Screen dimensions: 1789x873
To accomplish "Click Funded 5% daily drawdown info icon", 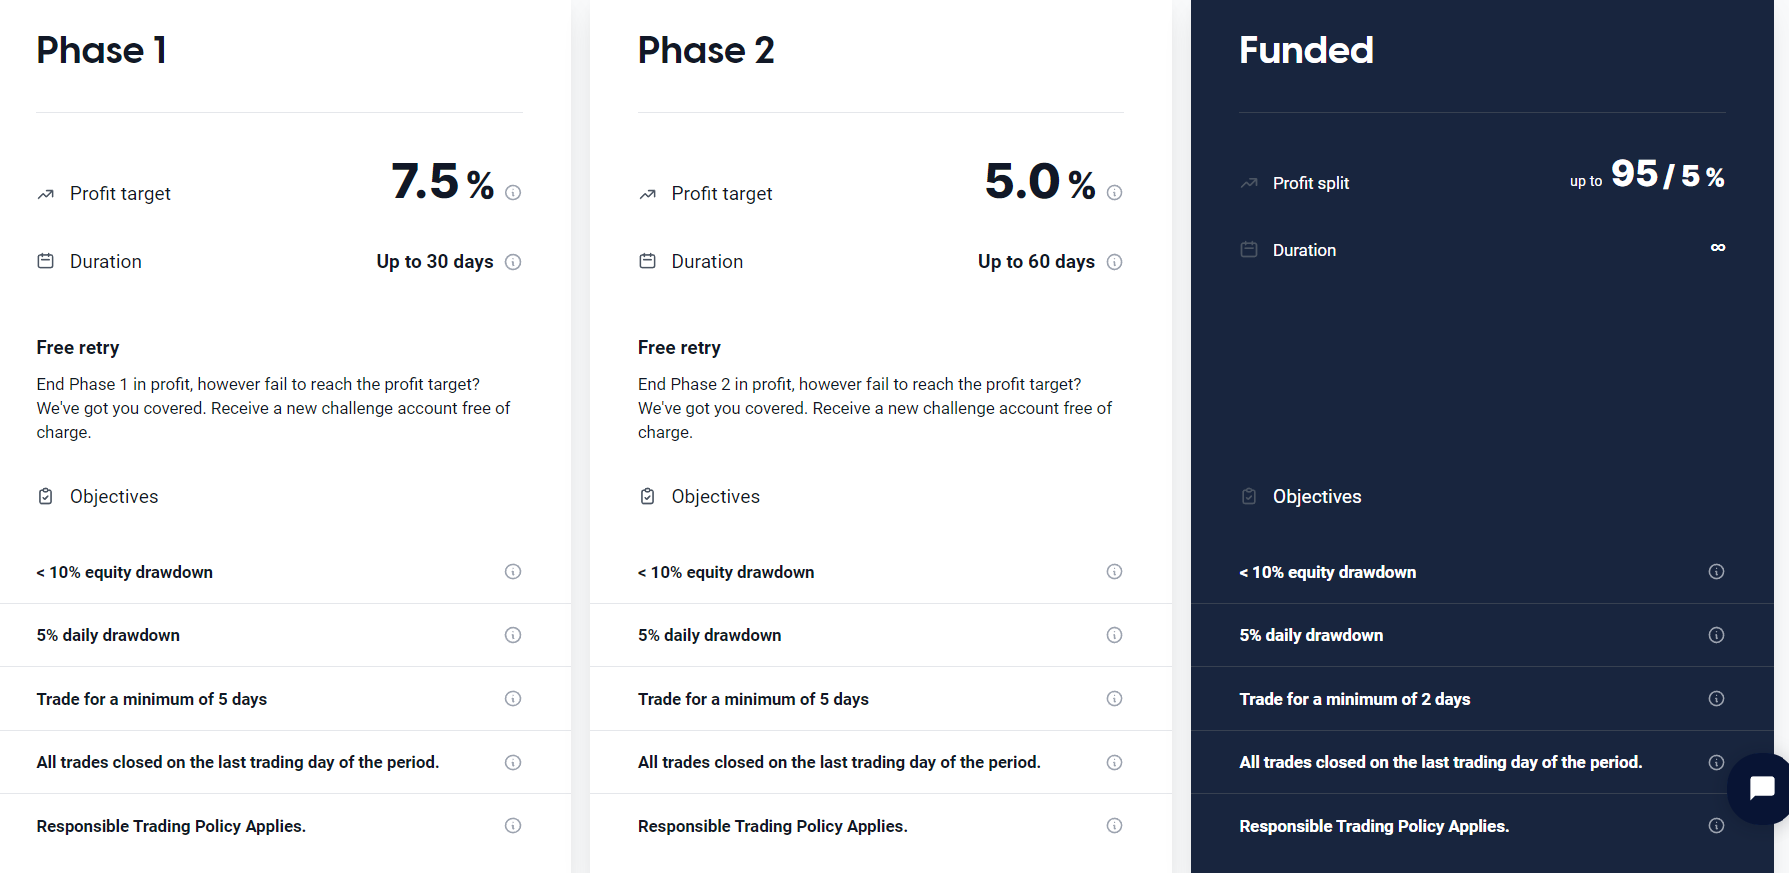I will tap(1716, 635).
